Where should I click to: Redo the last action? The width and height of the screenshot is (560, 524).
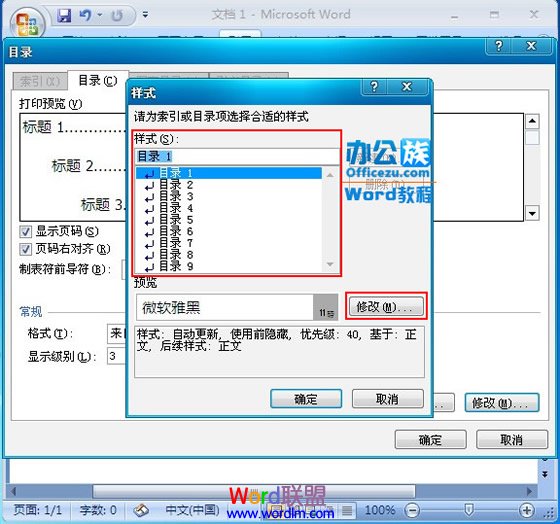pos(117,15)
